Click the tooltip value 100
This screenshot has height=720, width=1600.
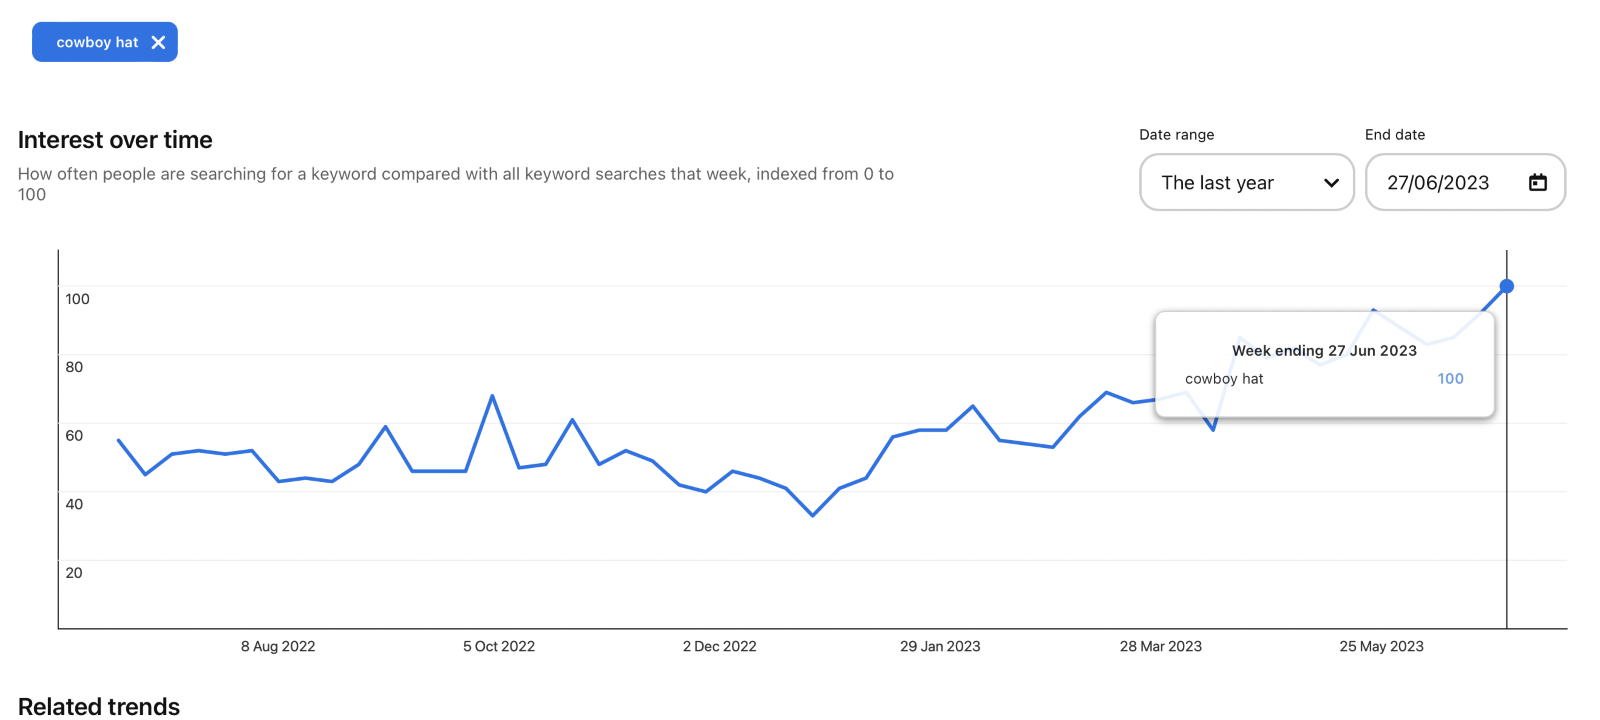1450,378
